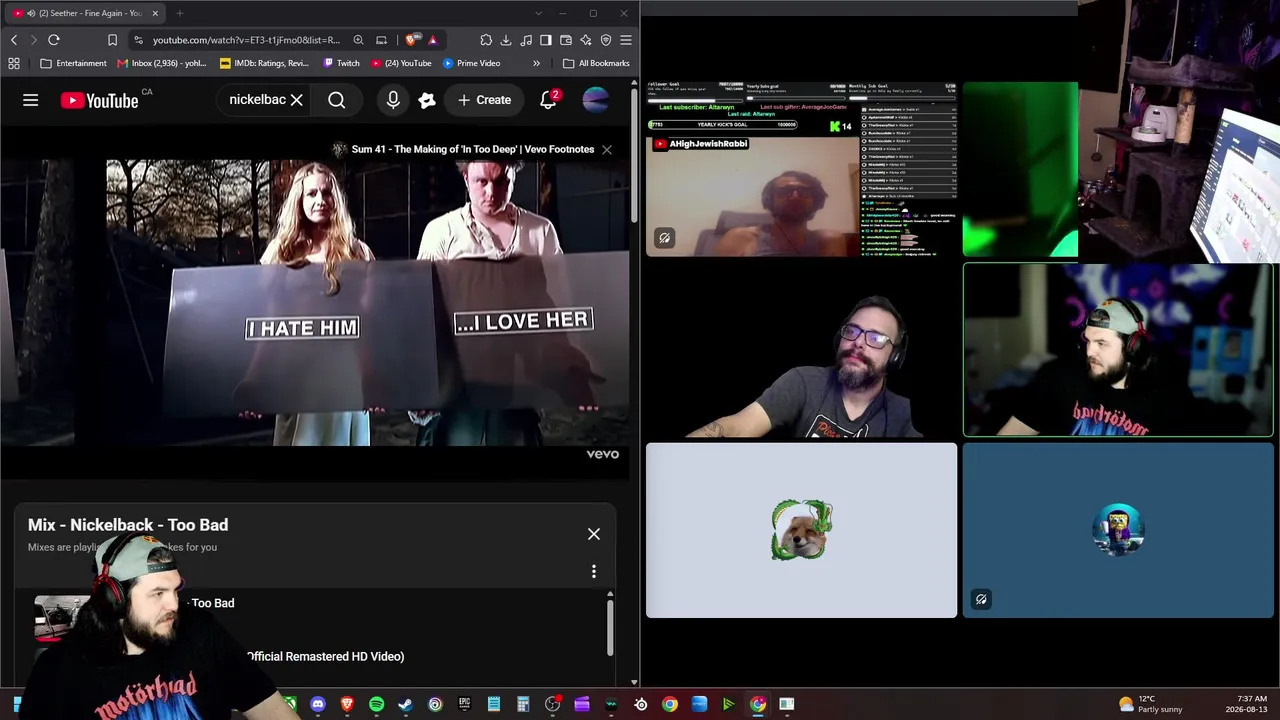Open the zoom magnifier in address bar
1280x720 pixels.
358,40
